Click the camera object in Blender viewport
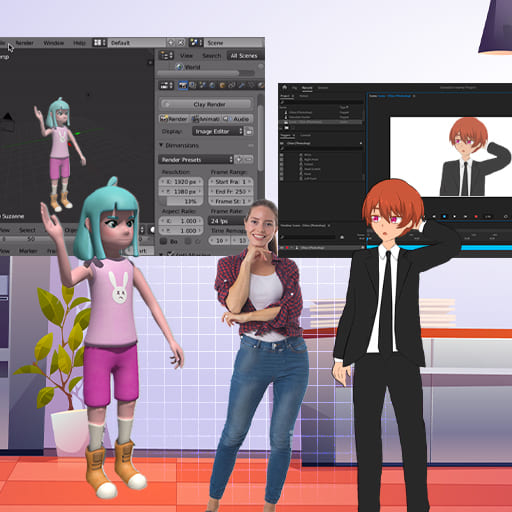This screenshot has width=512, height=512. click(7, 122)
